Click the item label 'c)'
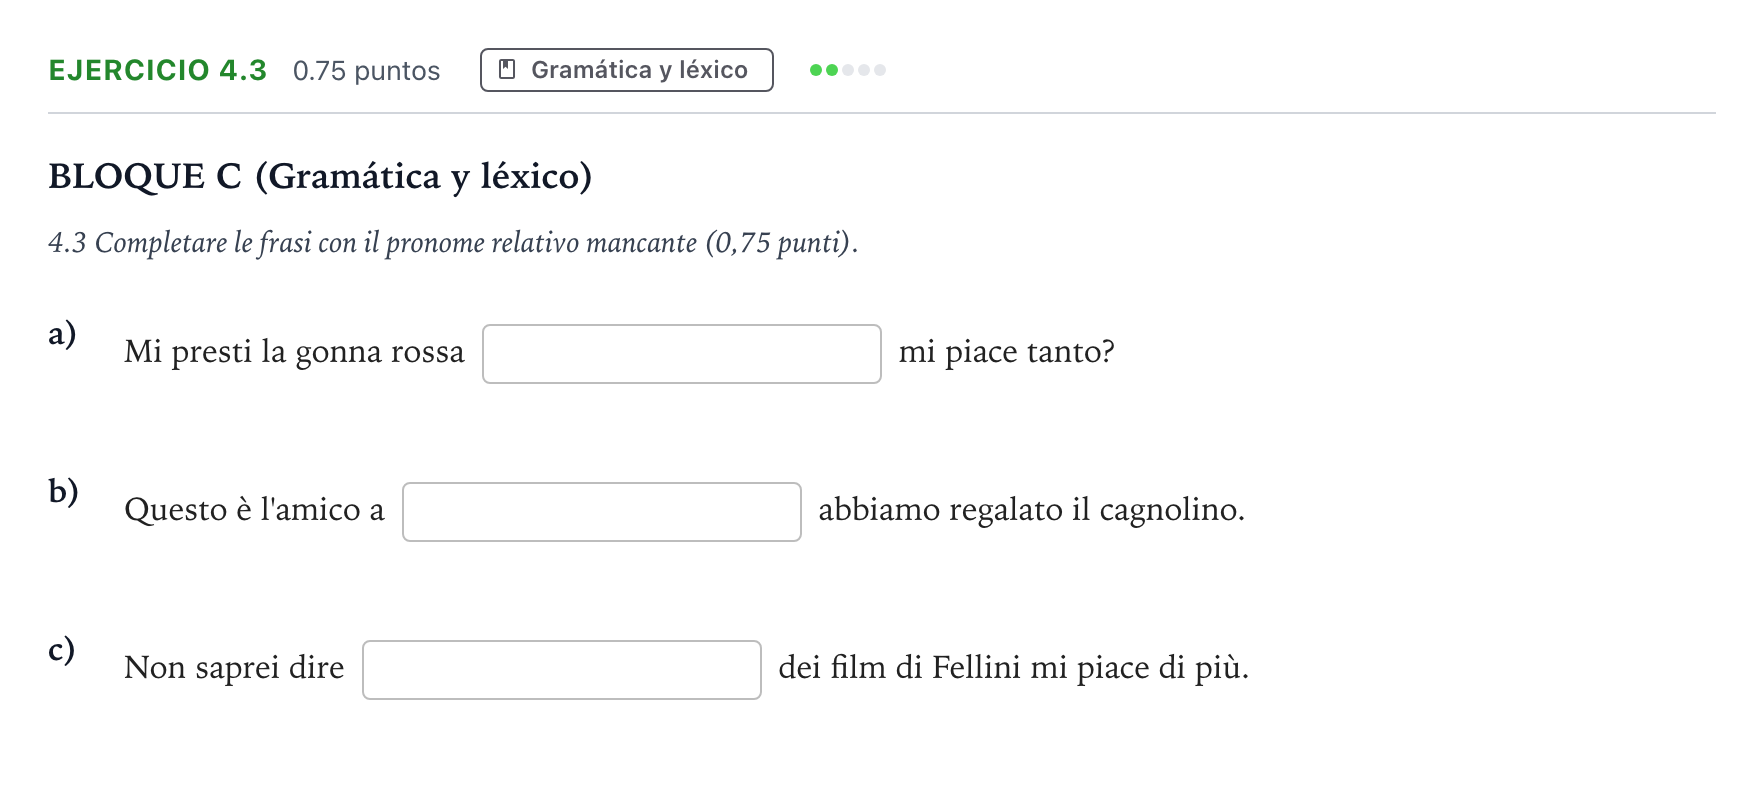The image size is (1764, 804). coord(61,649)
